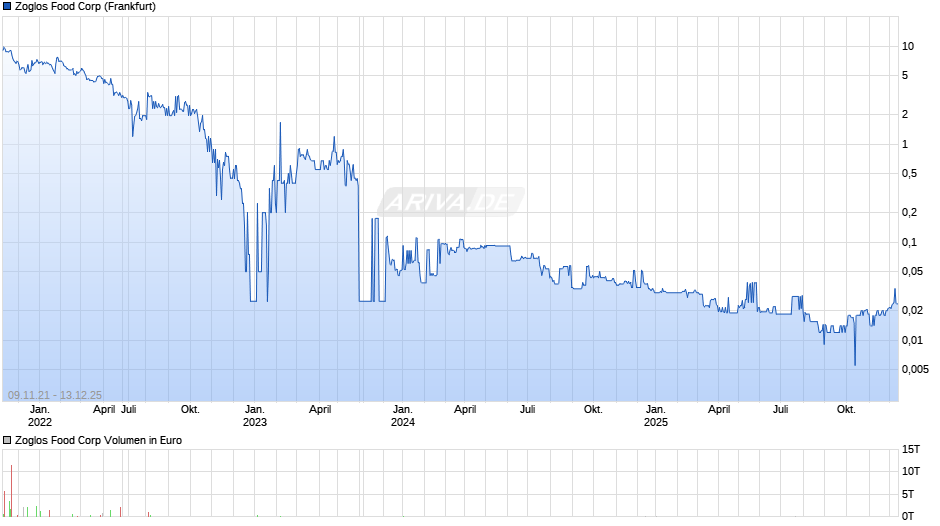Click the volume axis label '5T'
Viewport: 940px width, 526px height.
click(908, 494)
